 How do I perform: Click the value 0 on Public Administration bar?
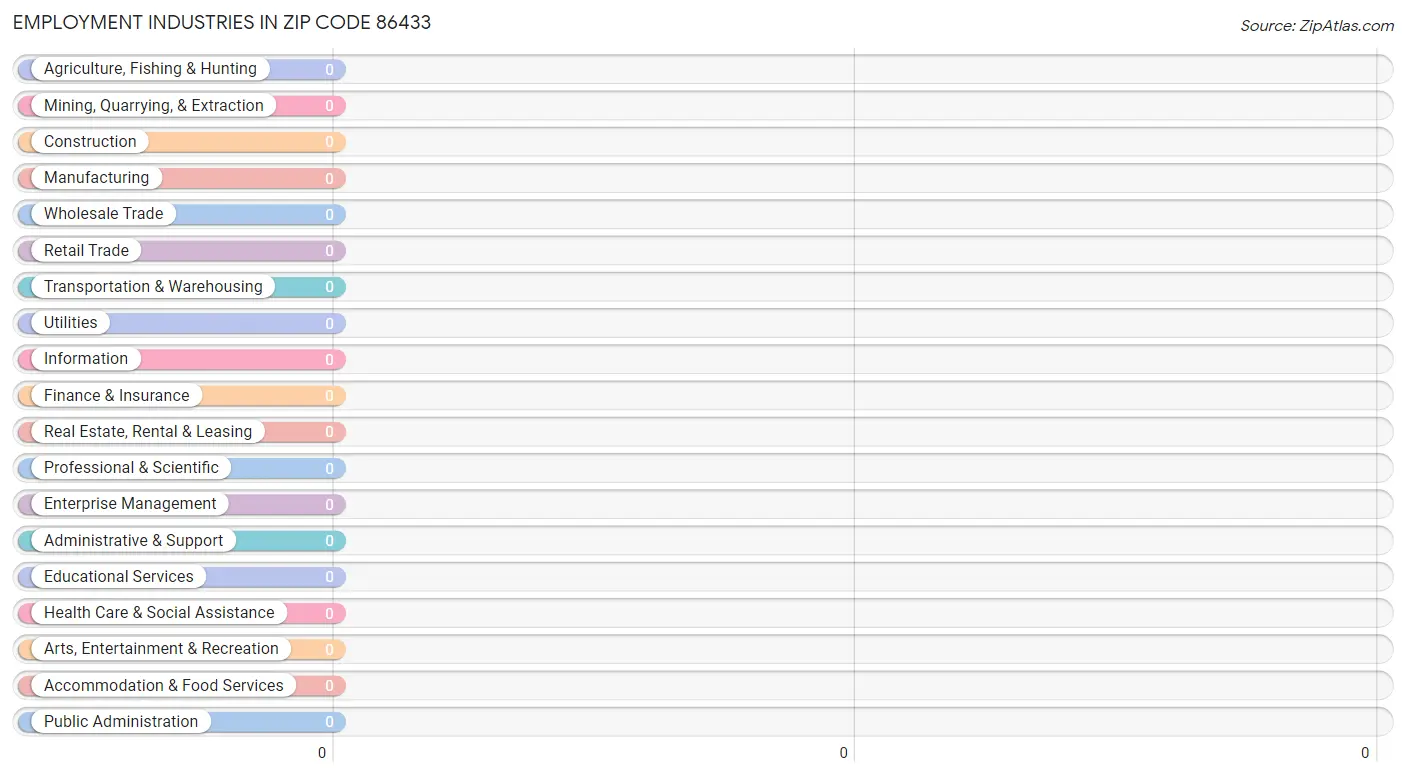[x=329, y=722]
